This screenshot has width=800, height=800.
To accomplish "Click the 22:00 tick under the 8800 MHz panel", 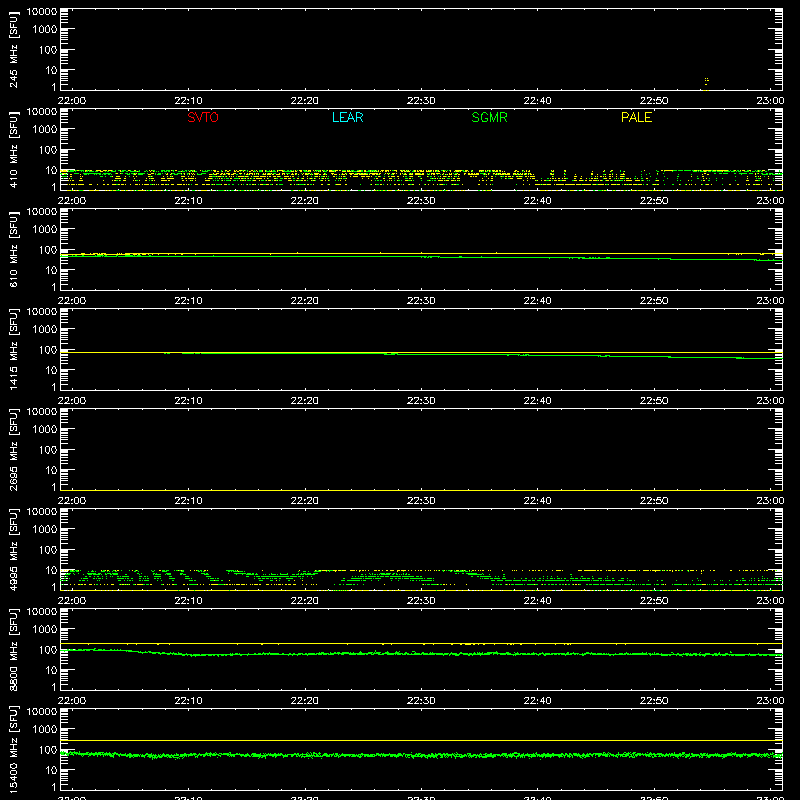I will [x=71, y=701].
